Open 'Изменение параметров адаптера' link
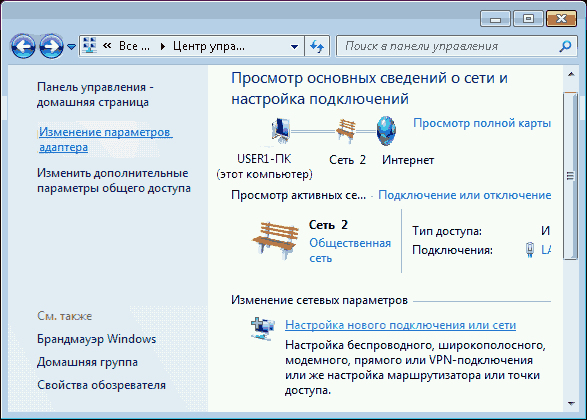This screenshot has height=420, width=587. (106, 139)
